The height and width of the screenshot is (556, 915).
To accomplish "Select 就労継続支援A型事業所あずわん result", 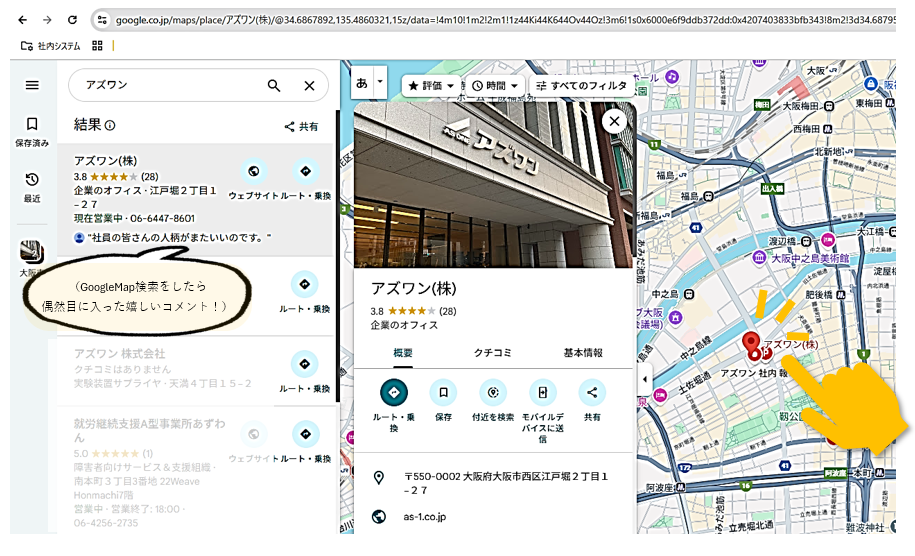I will (x=149, y=430).
